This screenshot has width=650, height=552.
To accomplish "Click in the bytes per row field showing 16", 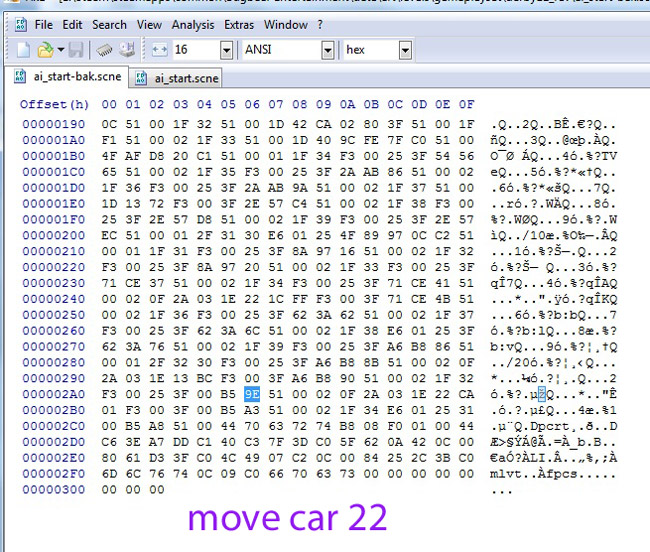I will 196,50.
